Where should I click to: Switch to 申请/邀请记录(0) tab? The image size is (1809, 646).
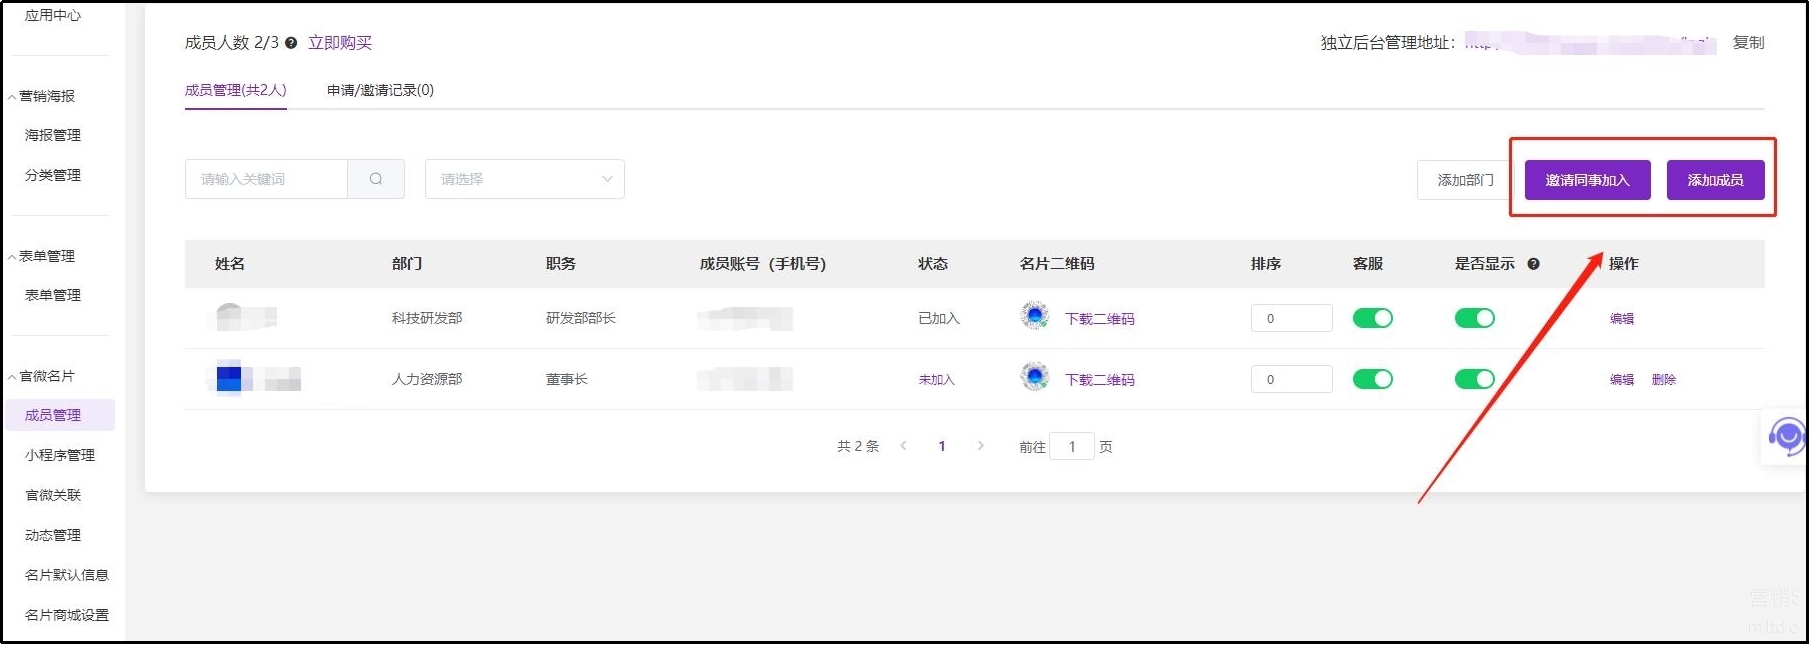click(x=380, y=90)
